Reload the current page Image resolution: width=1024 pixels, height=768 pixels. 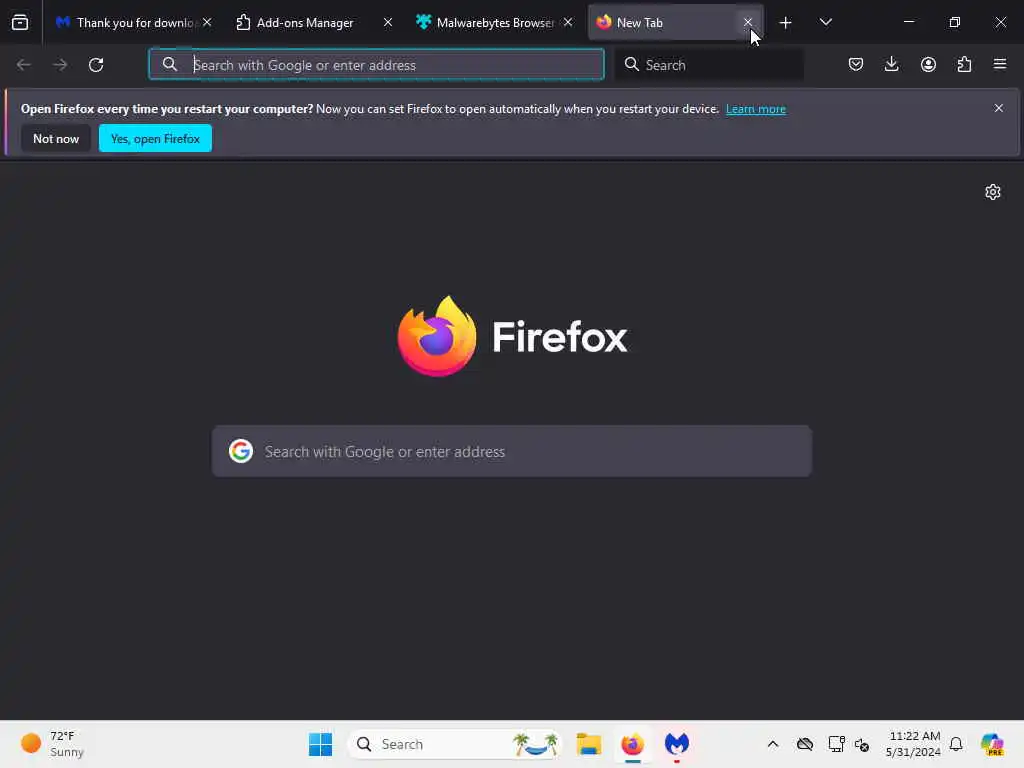(x=96, y=65)
